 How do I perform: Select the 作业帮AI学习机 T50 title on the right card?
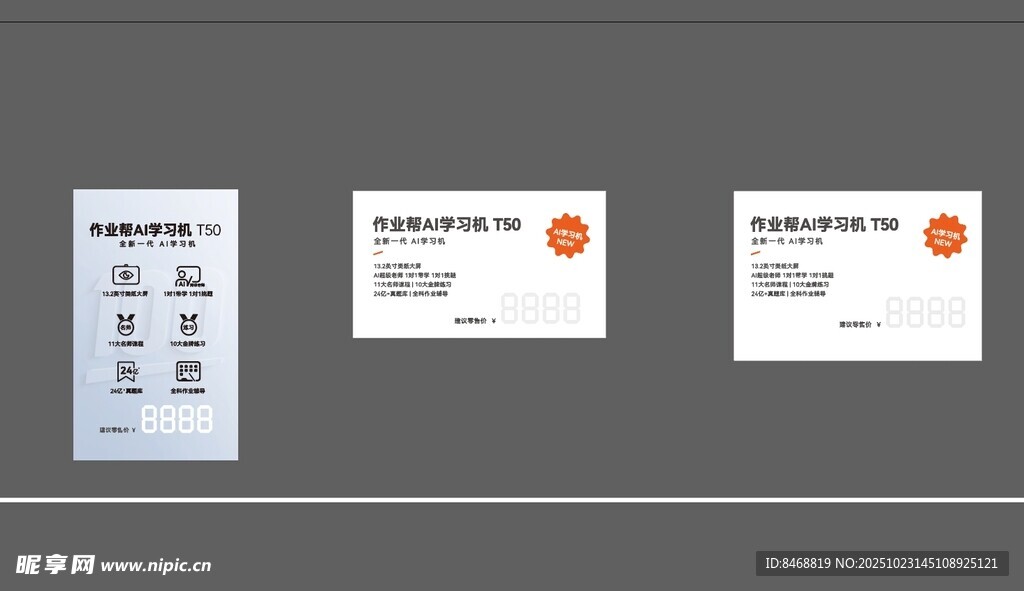[x=824, y=224]
